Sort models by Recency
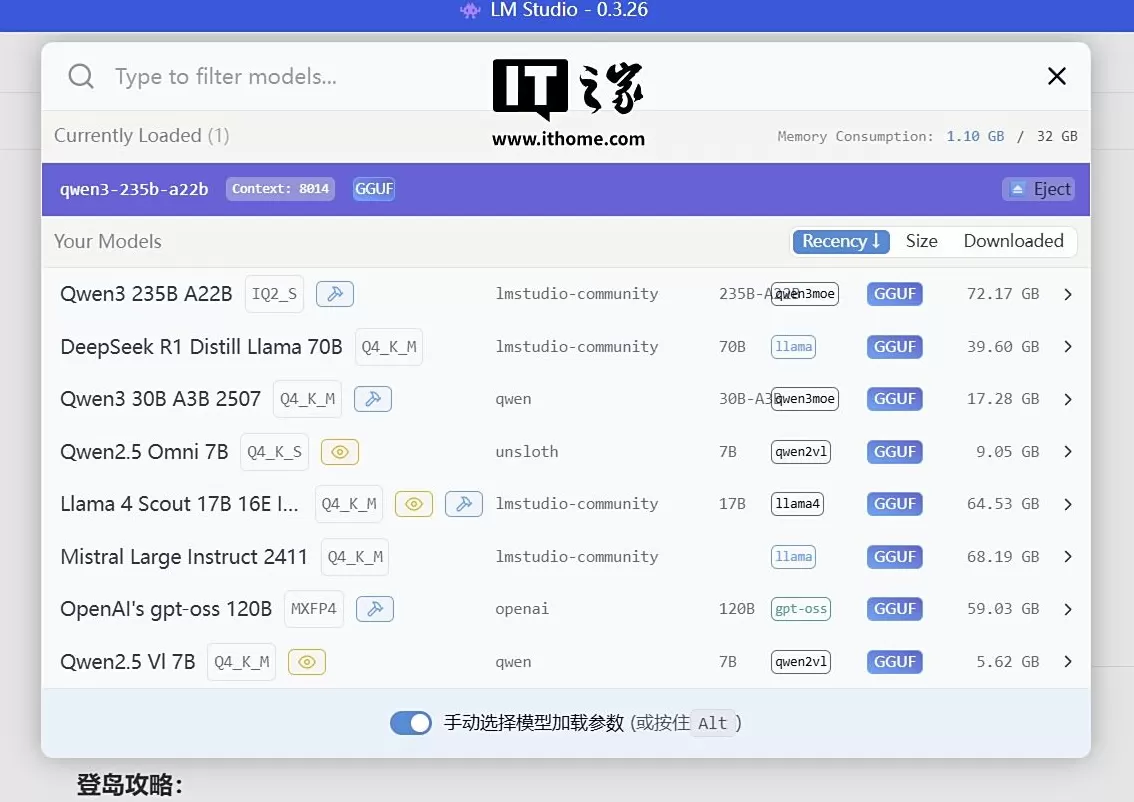1134x802 pixels. pyautogui.click(x=840, y=241)
